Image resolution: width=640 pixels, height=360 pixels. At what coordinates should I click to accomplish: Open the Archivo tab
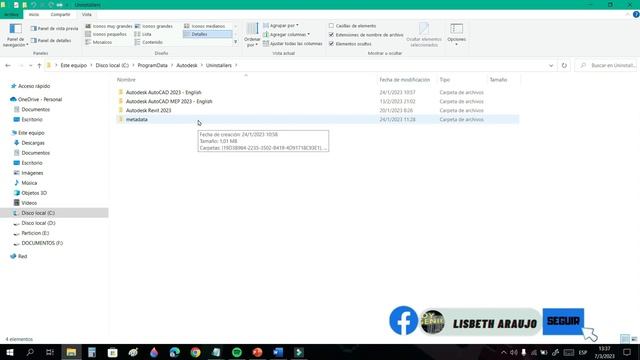tap(11, 14)
